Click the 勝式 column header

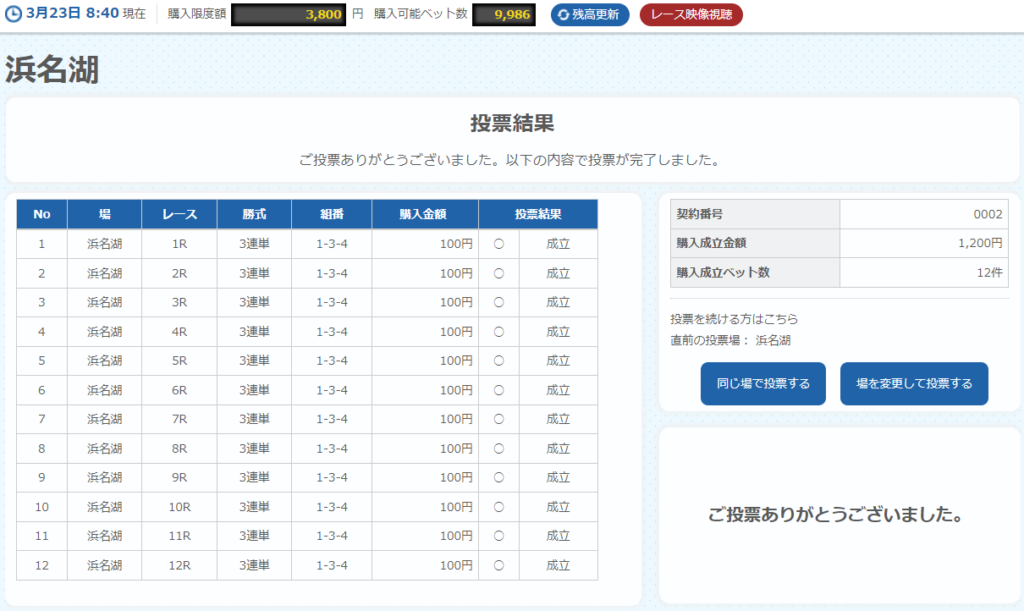pyautogui.click(x=254, y=214)
